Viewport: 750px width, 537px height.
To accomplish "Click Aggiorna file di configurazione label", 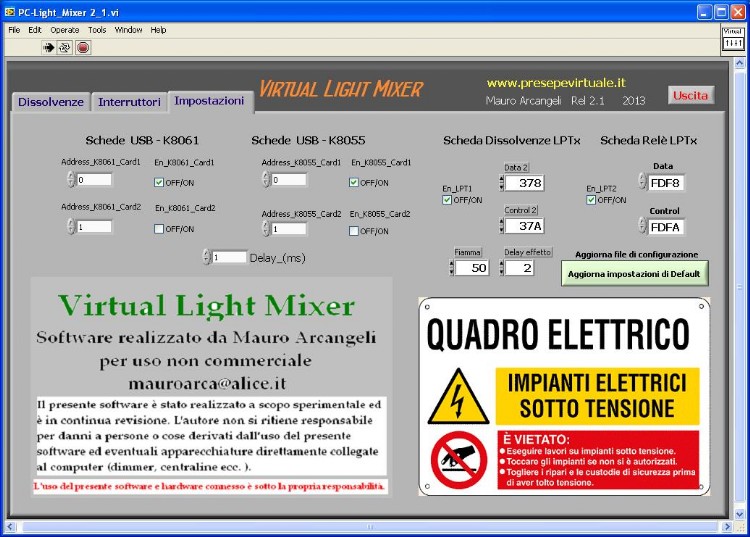I will 637,254.
